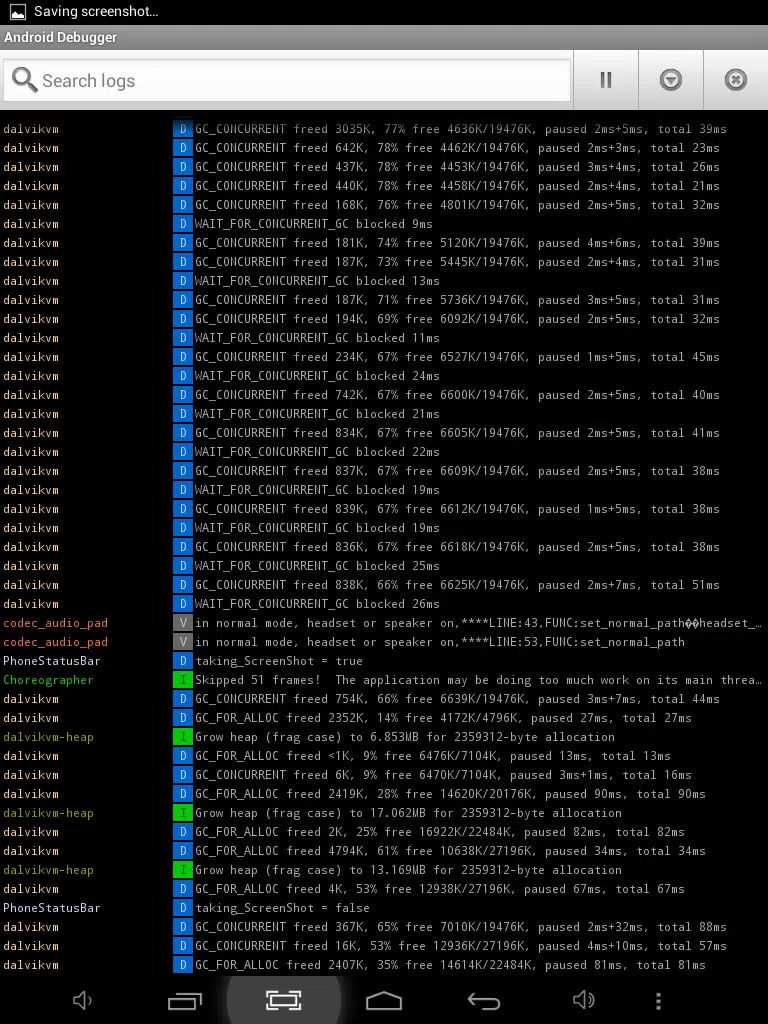Viewport: 768px width, 1024px height.
Task: Click the Android Debugger title
Action: click(x=60, y=37)
